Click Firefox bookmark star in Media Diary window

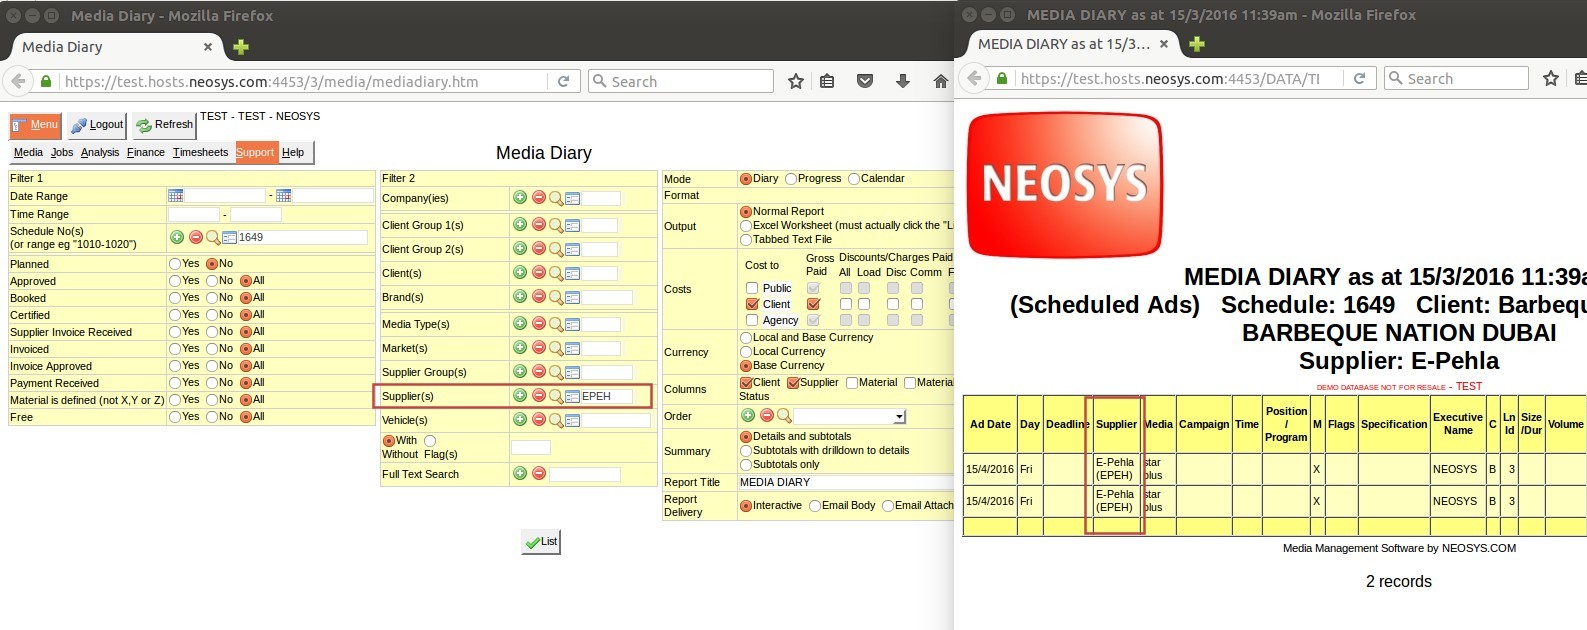[x=796, y=81]
